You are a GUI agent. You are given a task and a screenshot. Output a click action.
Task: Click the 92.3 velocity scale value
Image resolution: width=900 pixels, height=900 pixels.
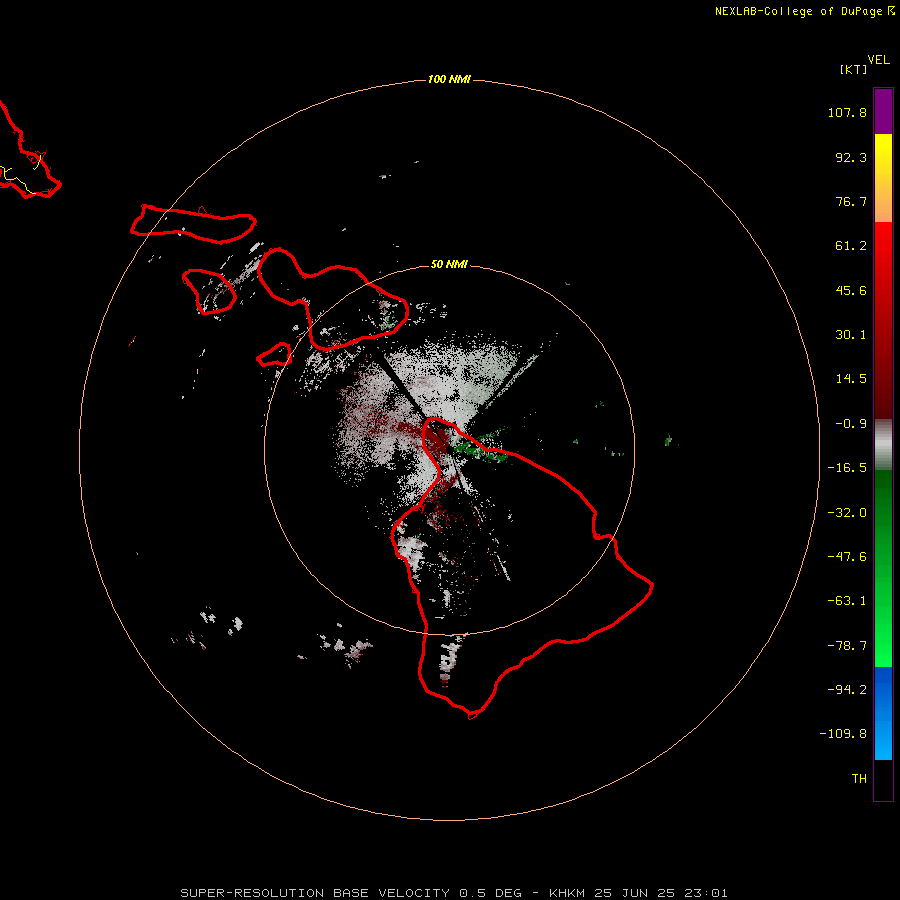pos(851,157)
